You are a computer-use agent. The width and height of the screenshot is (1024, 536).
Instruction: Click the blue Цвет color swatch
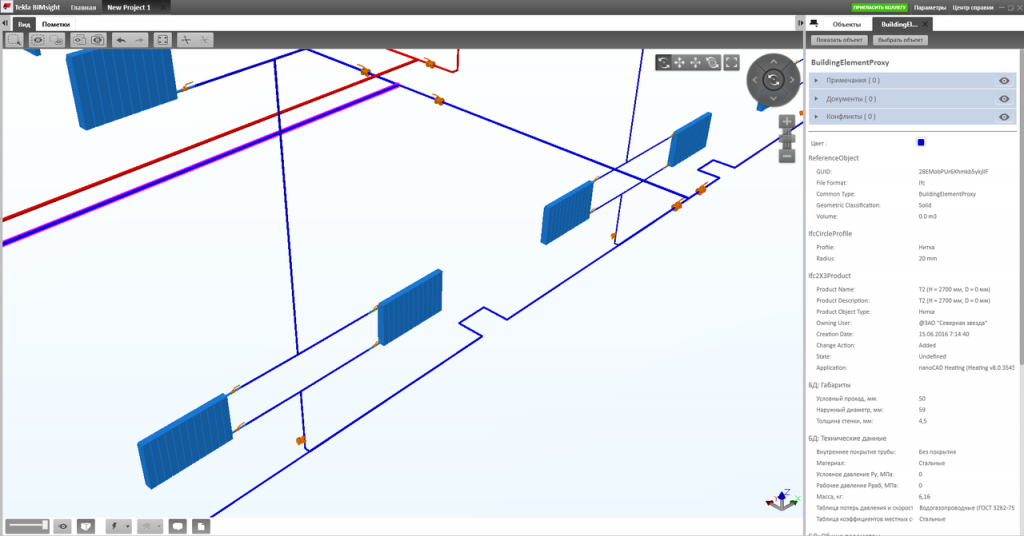point(921,142)
